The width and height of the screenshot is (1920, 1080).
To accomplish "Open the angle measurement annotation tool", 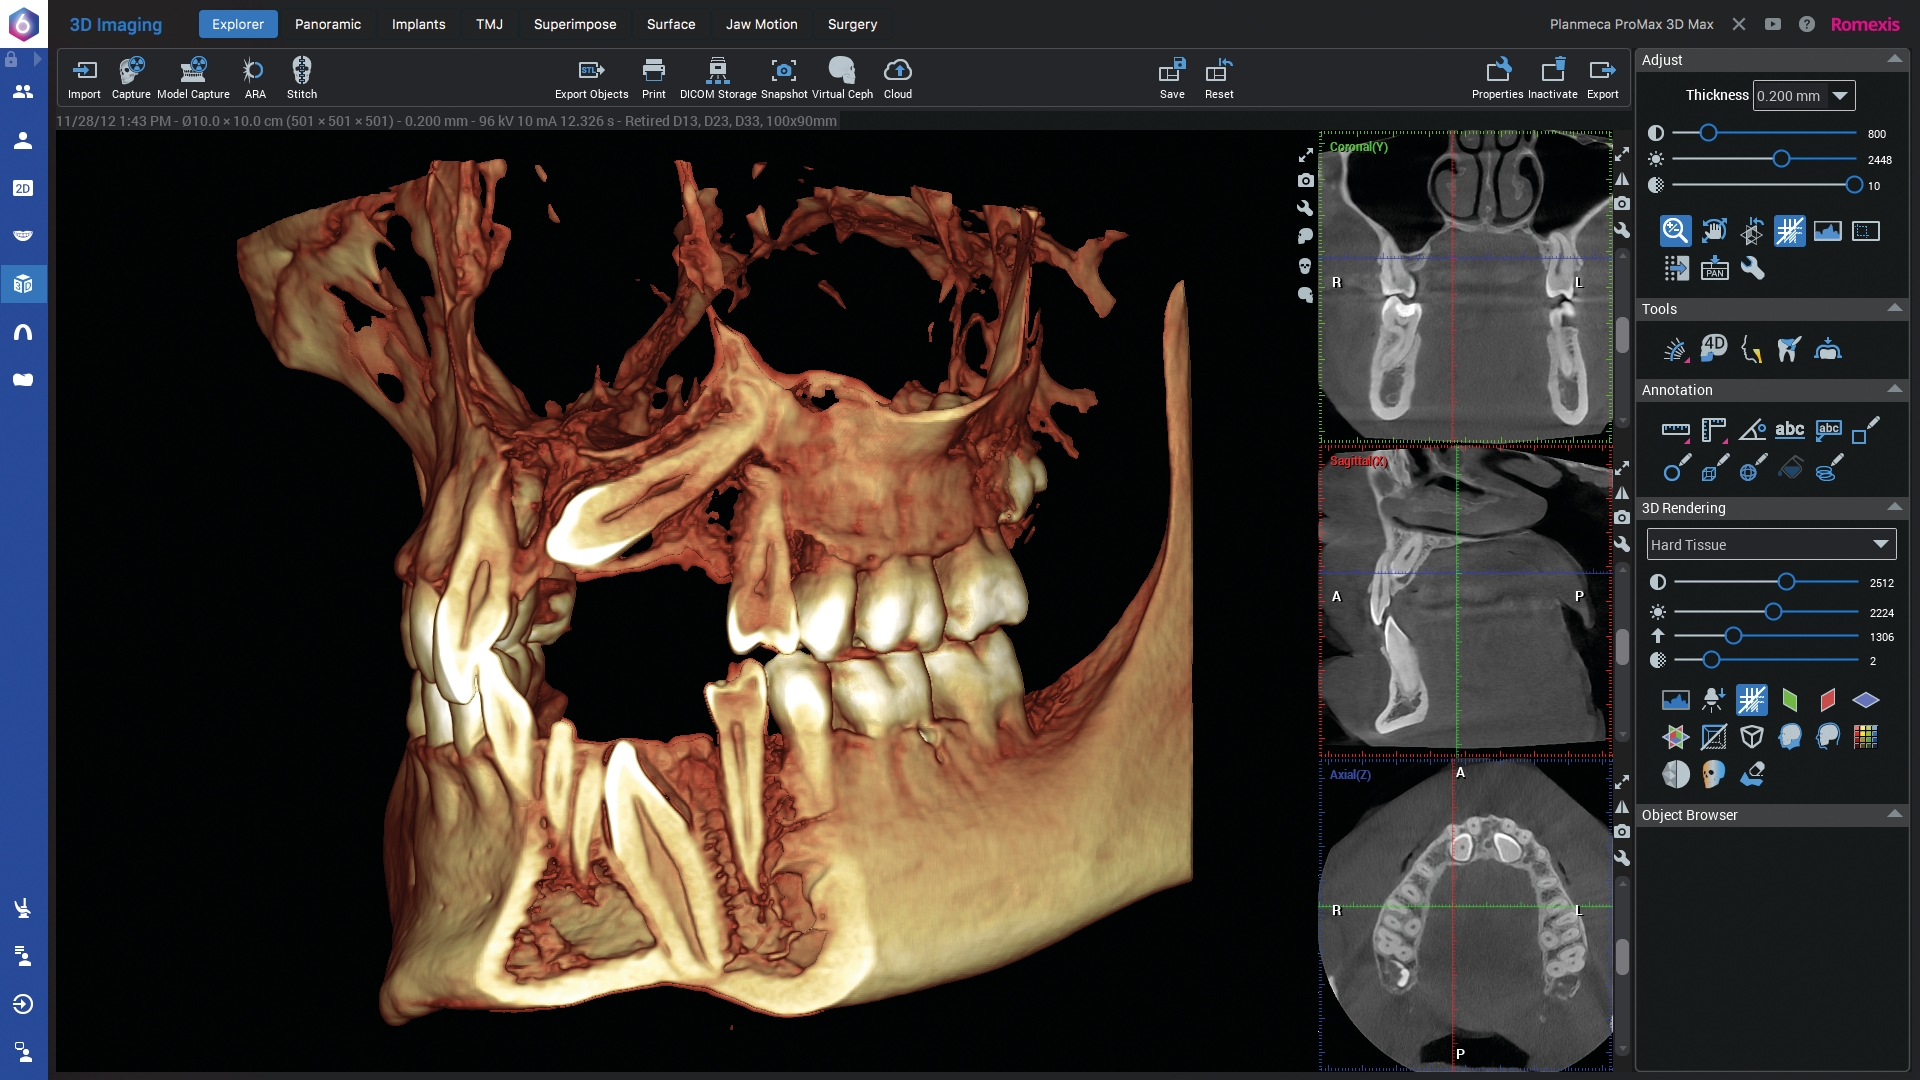I will pos(1752,430).
